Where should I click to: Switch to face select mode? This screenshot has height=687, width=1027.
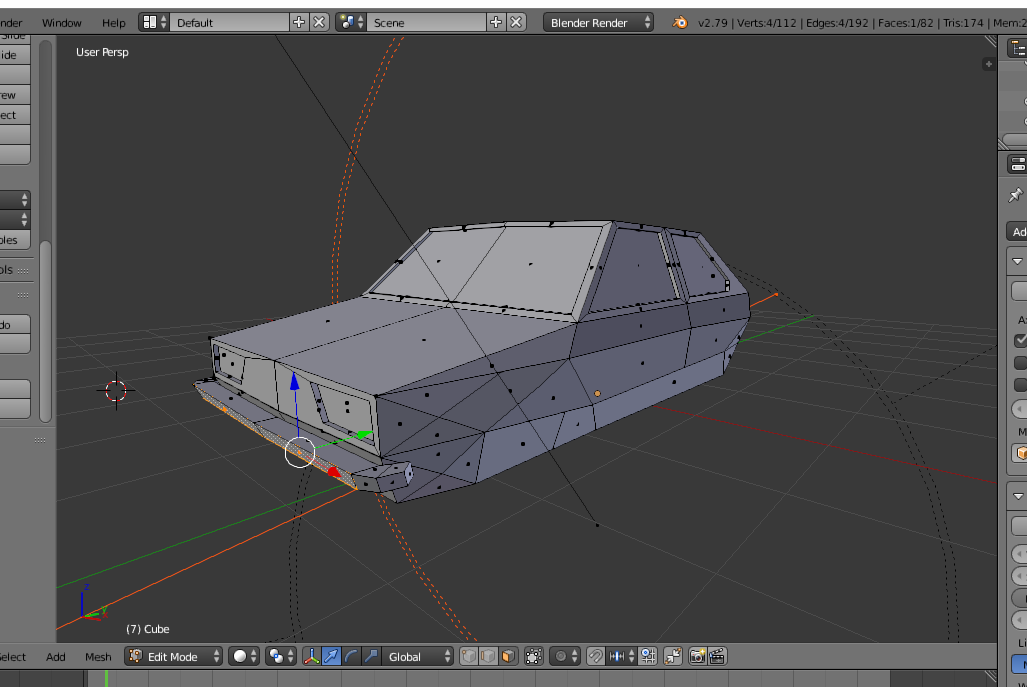(x=507, y=656)
